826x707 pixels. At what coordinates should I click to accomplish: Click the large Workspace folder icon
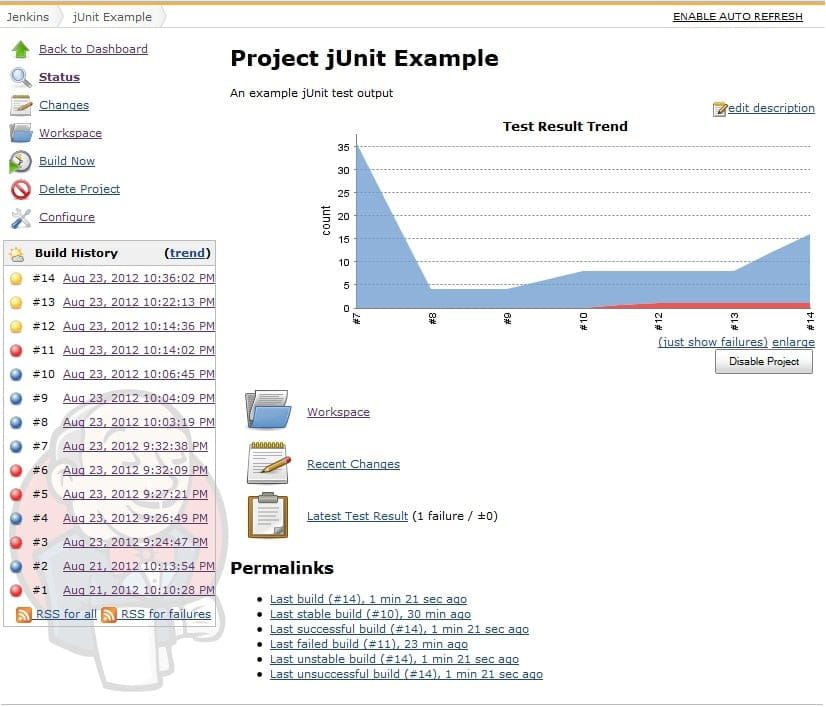click(267, 411)
